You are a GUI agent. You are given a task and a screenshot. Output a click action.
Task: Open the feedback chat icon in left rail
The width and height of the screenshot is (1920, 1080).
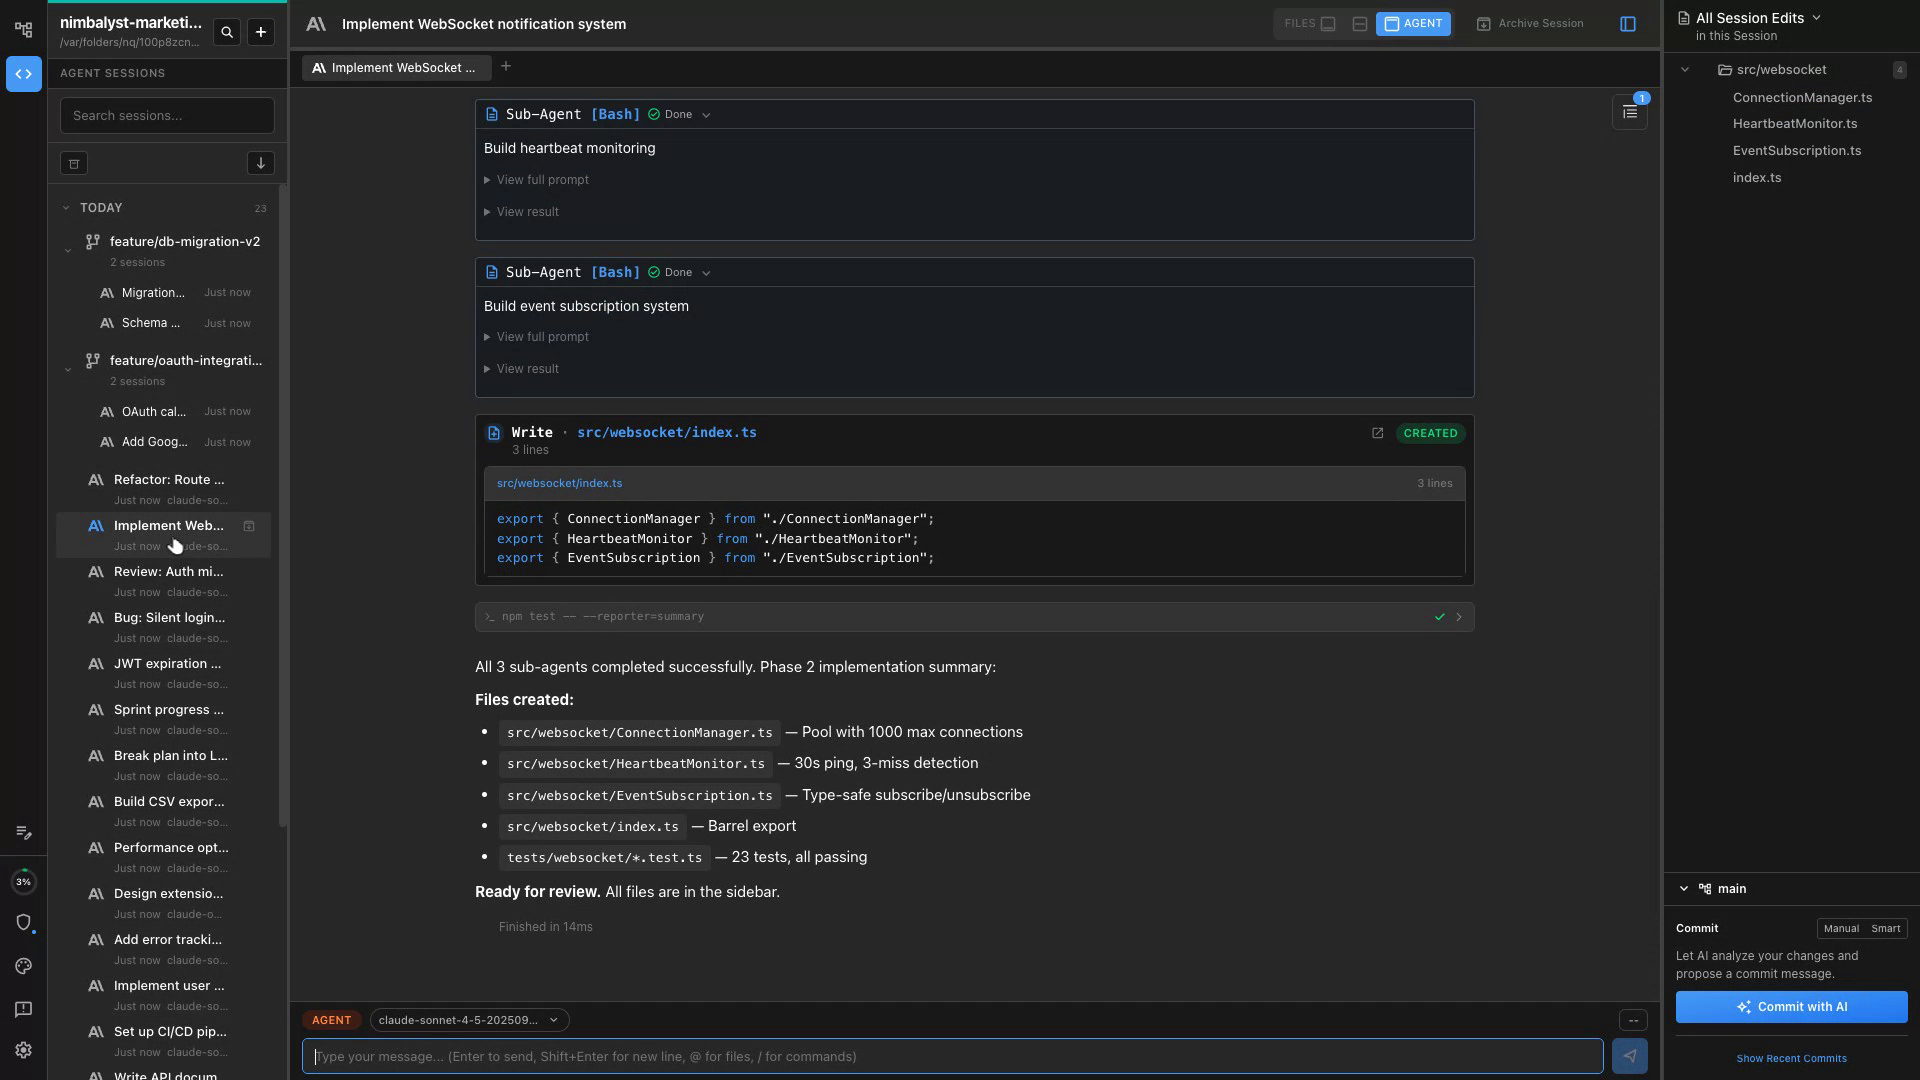23,1009
